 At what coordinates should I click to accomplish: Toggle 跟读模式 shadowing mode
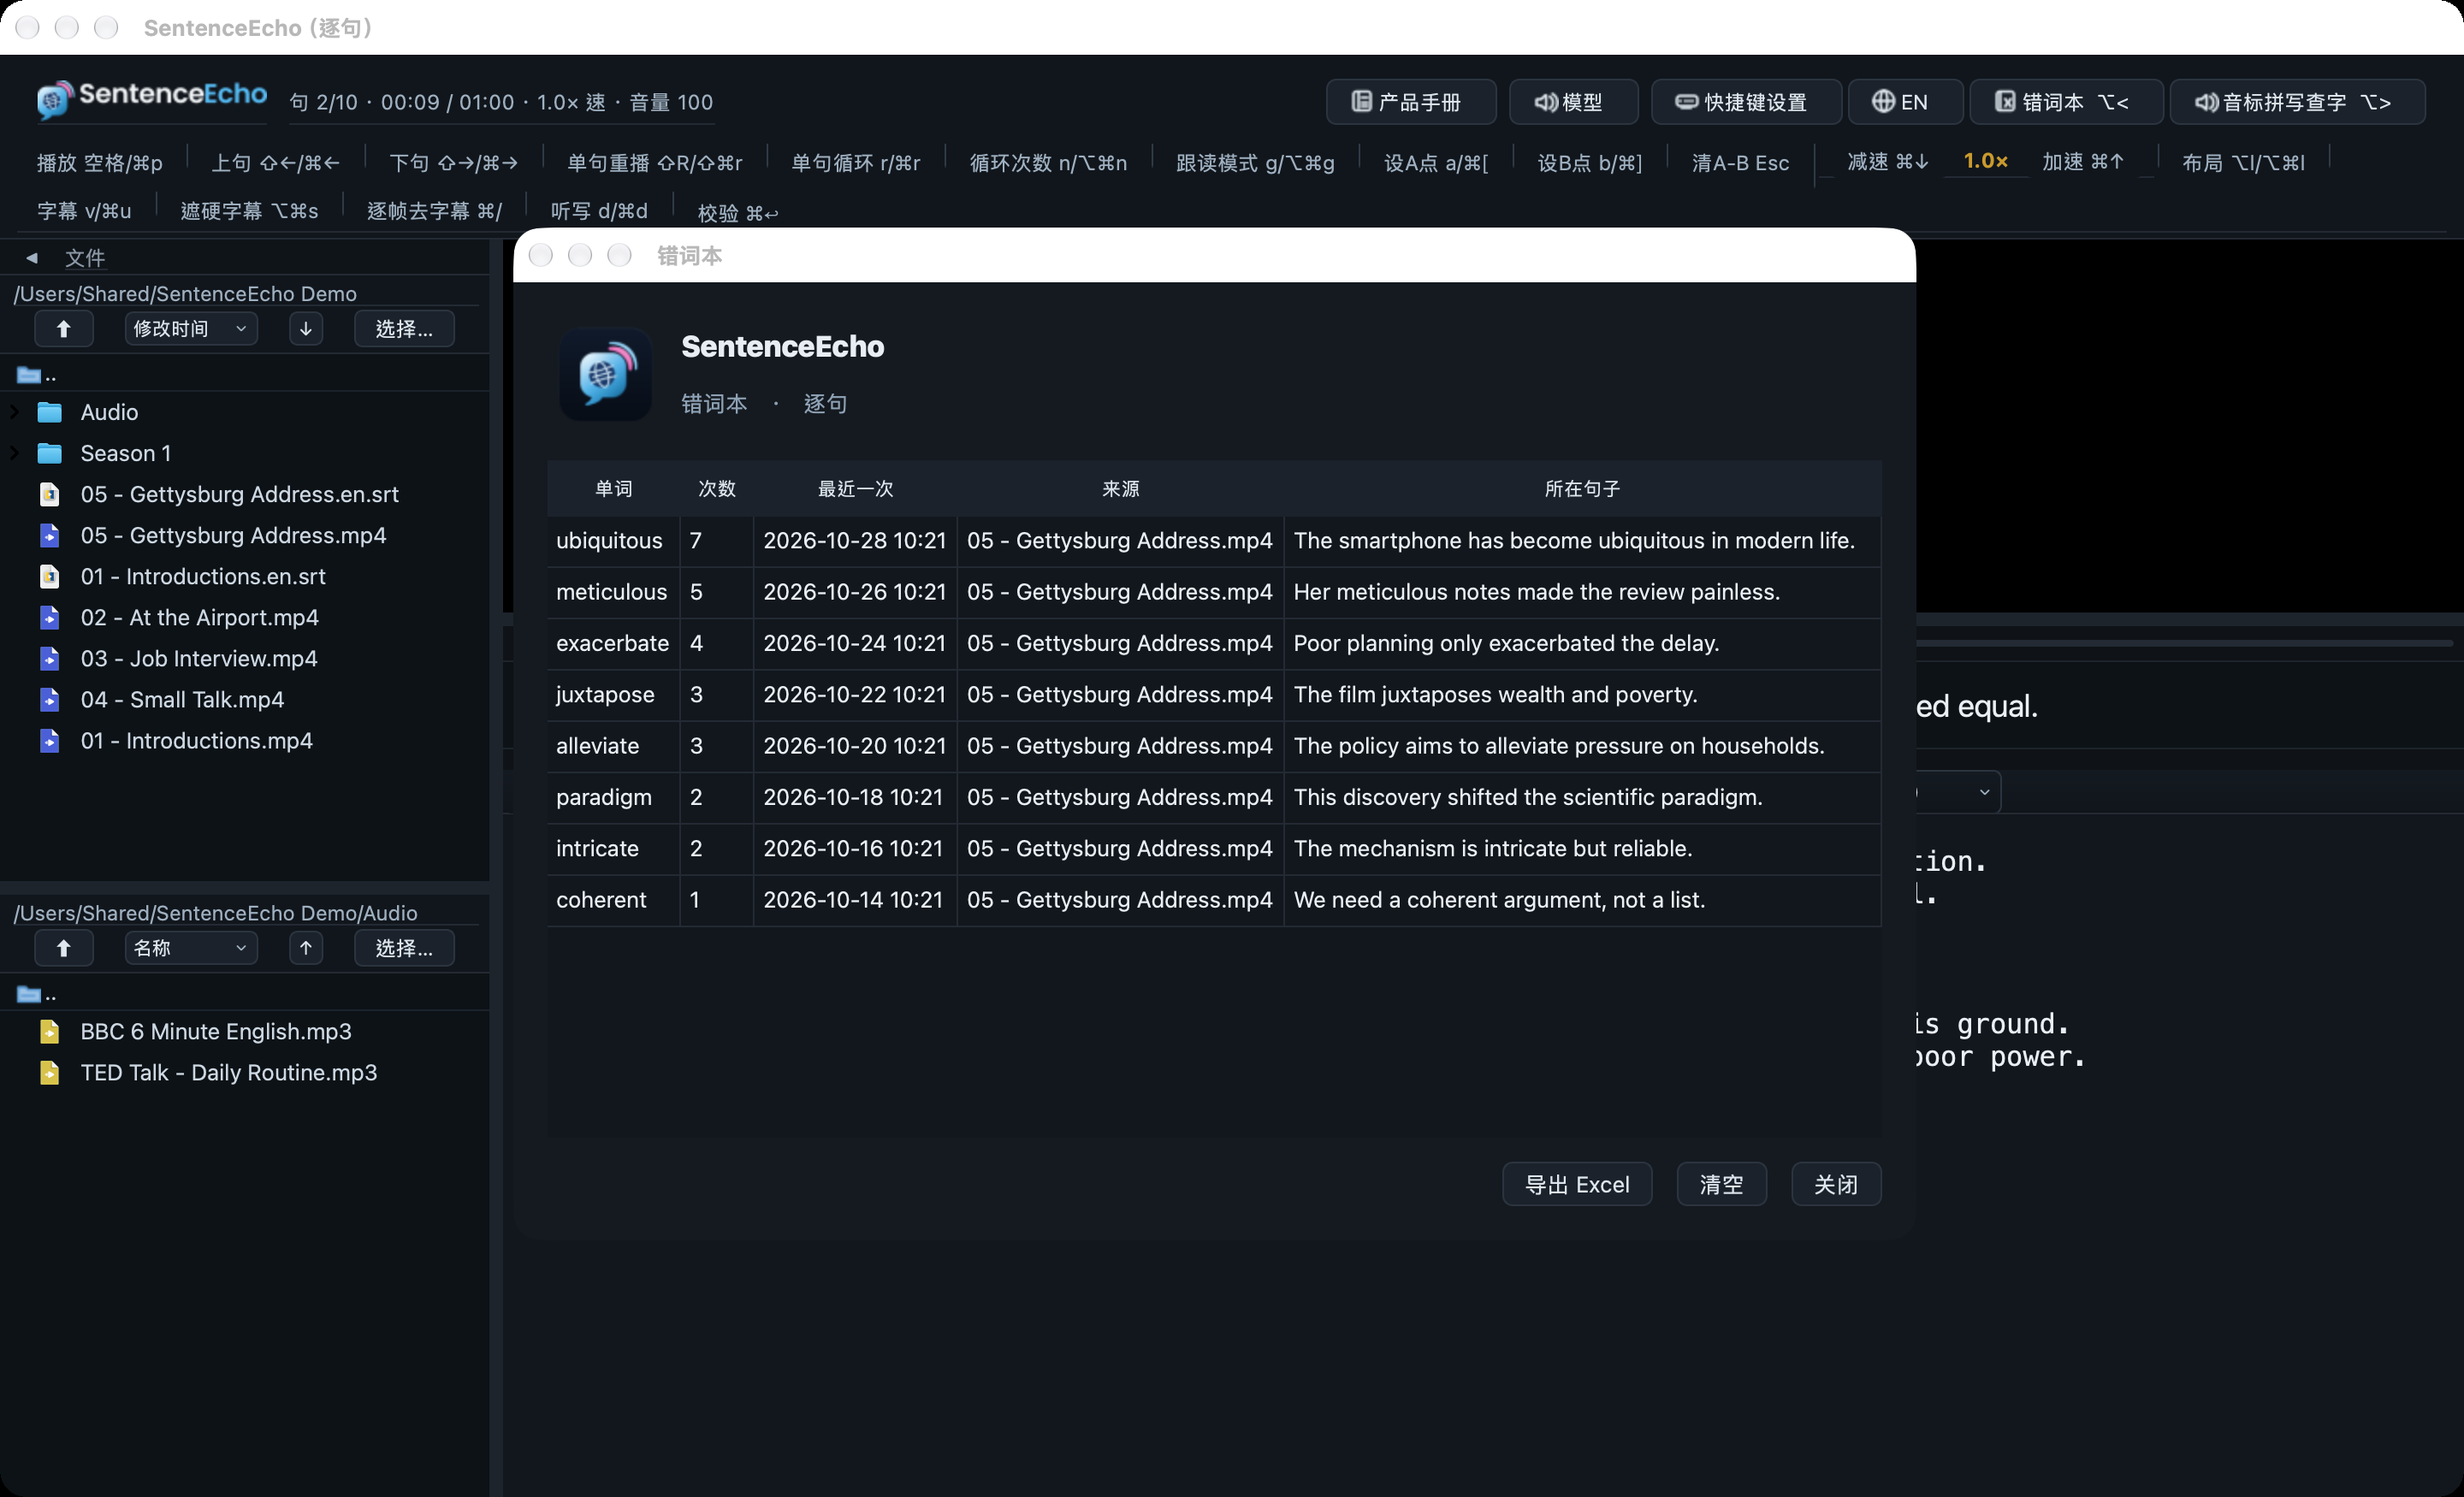pos(1255,163)
